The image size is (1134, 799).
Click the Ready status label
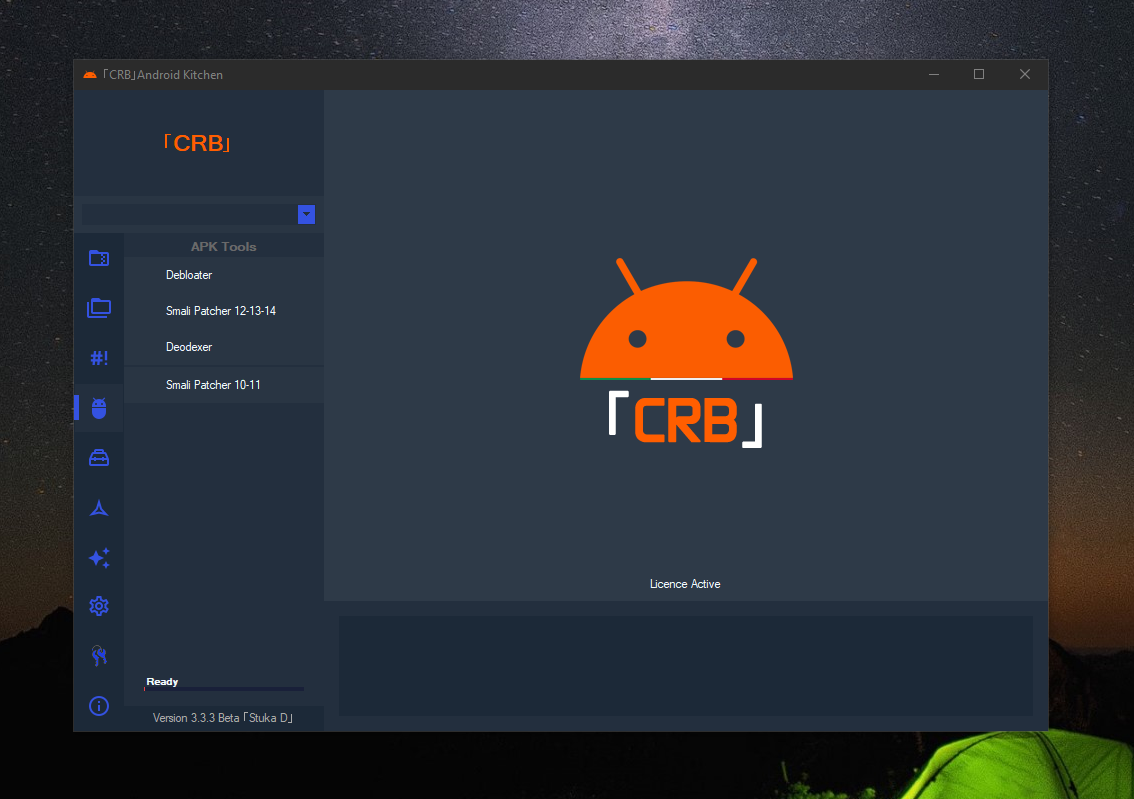pos(162,681)
